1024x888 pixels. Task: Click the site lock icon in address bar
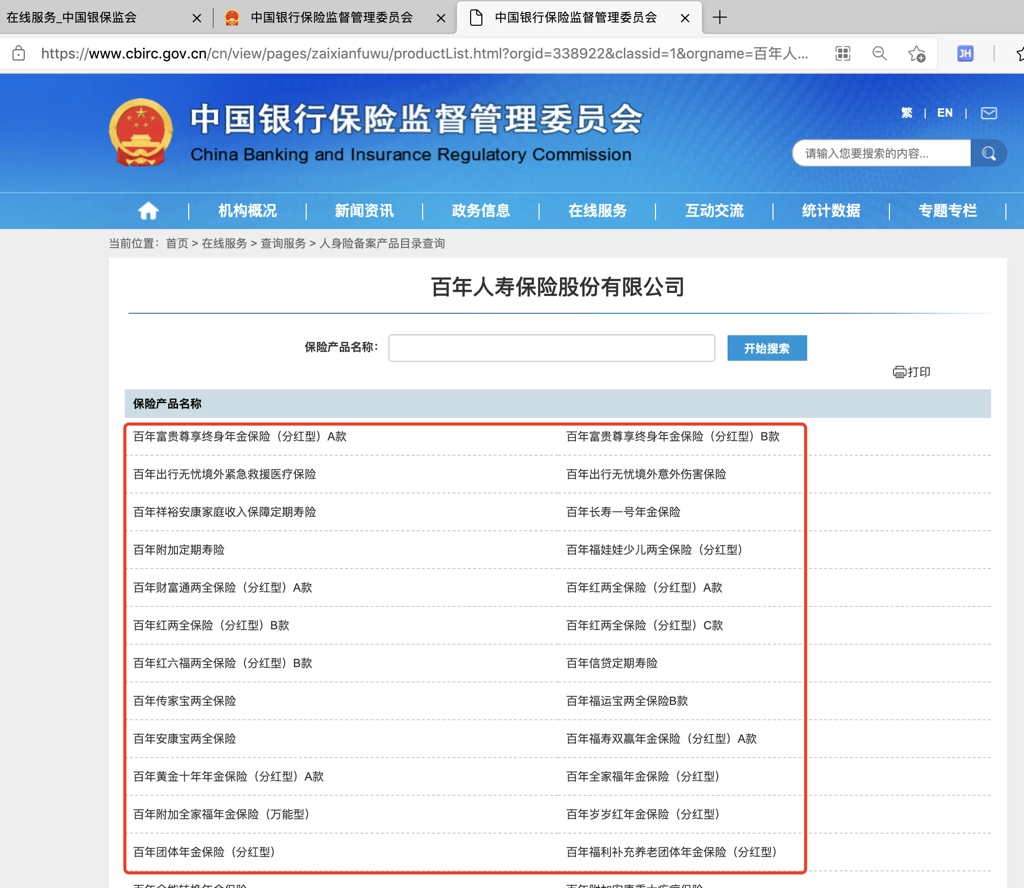click(x=19, y=54)
